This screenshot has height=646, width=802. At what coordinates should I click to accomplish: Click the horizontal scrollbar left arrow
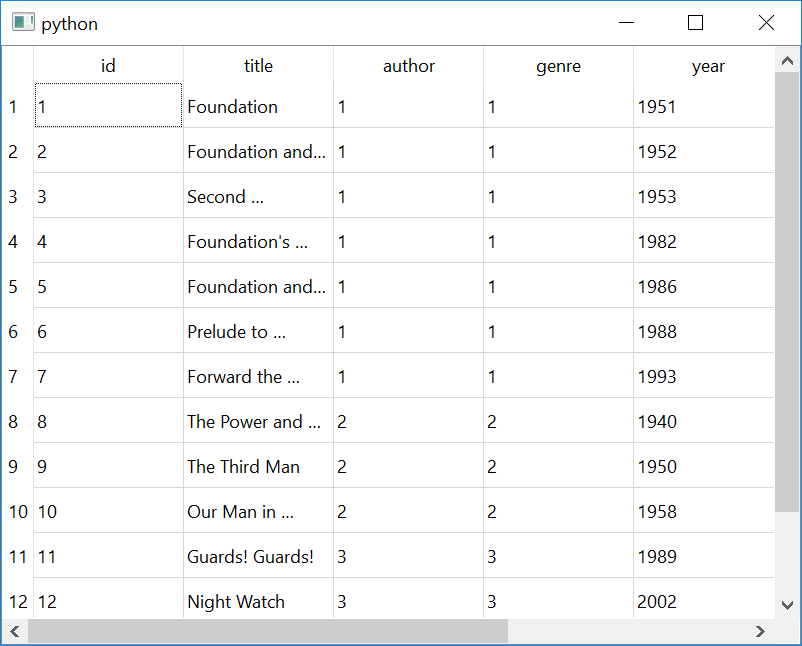[x=15, y=631]
